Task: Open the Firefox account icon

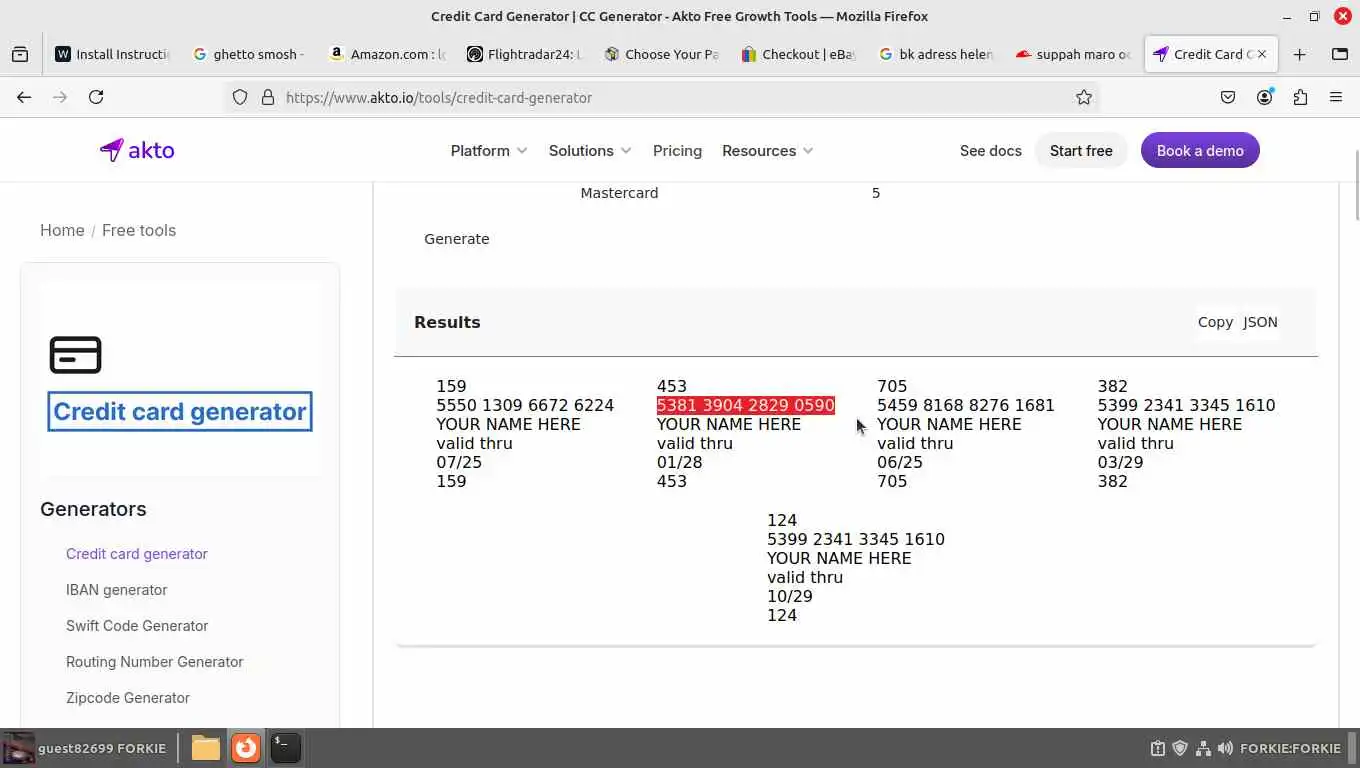Action: pos(1265,97)
